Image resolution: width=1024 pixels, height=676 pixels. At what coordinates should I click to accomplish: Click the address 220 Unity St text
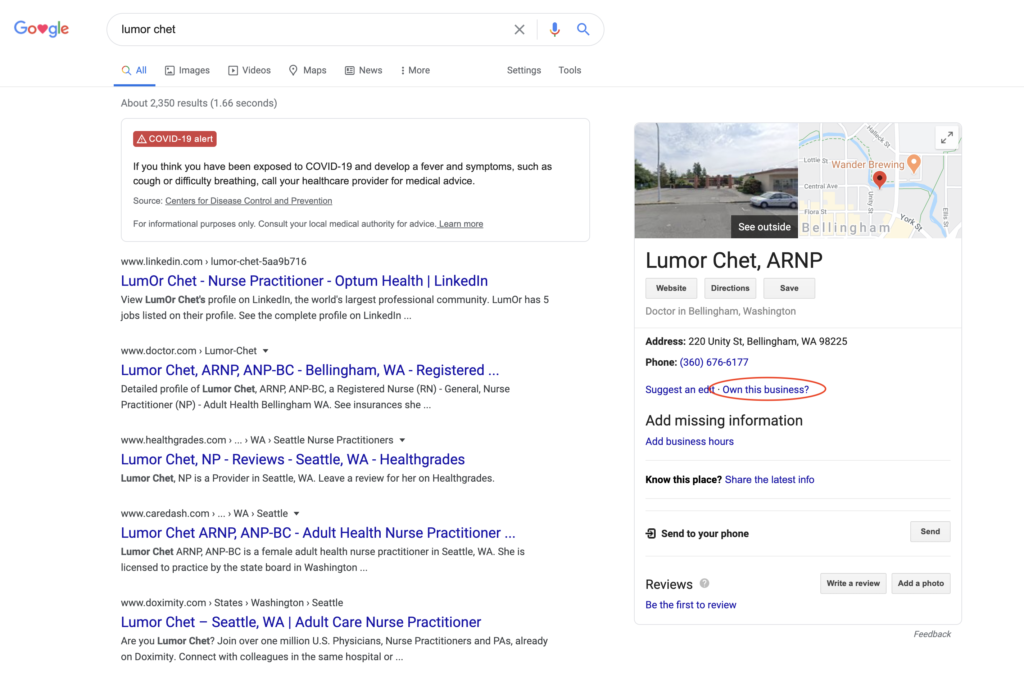[767, 342]
